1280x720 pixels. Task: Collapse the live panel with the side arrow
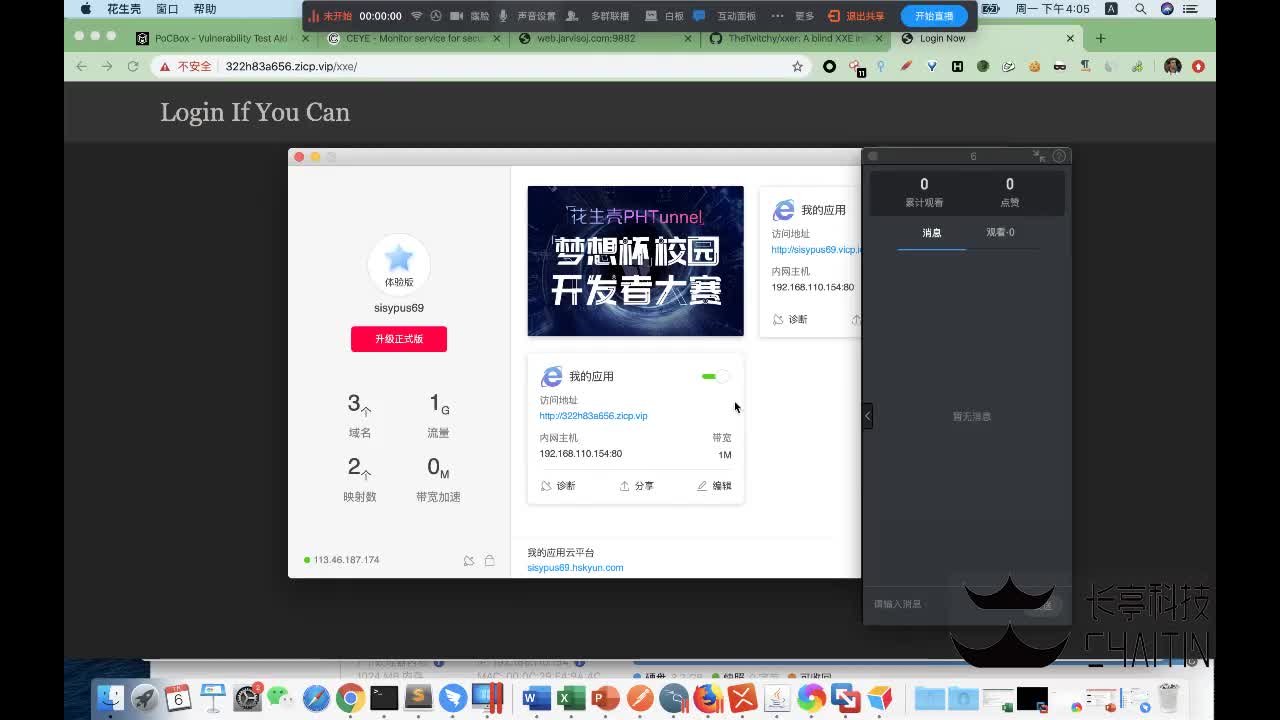[x=867, y=416]
